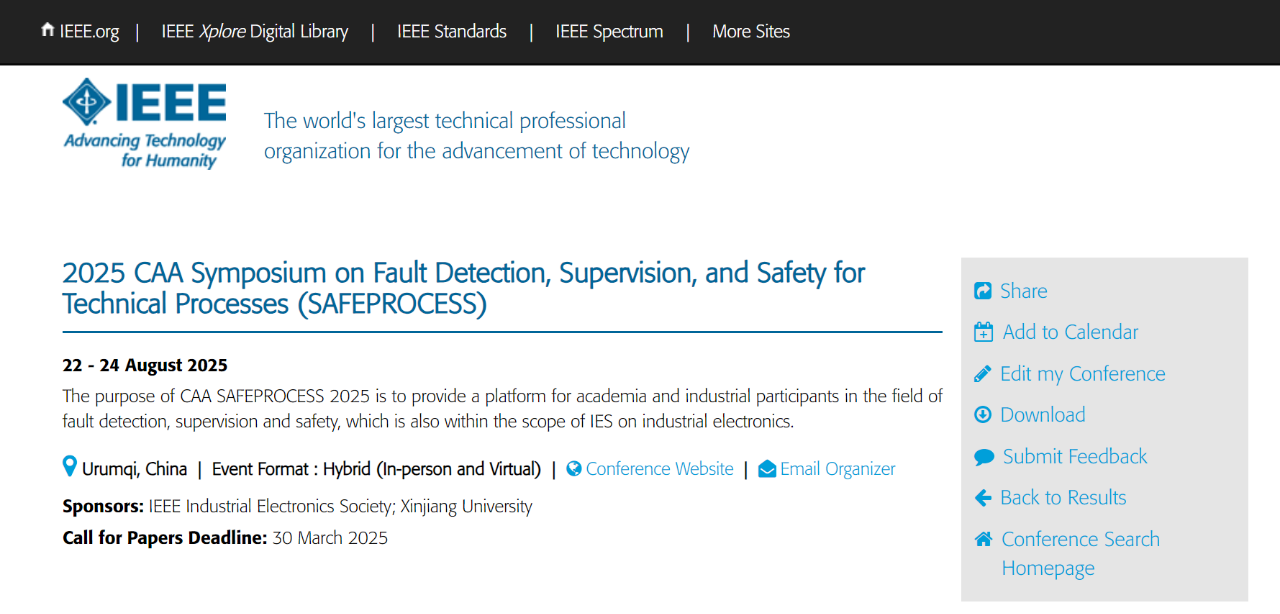1280x614 pixels.
Task: Open IEEE Xplore Digital Library
Action: point(255,31)
